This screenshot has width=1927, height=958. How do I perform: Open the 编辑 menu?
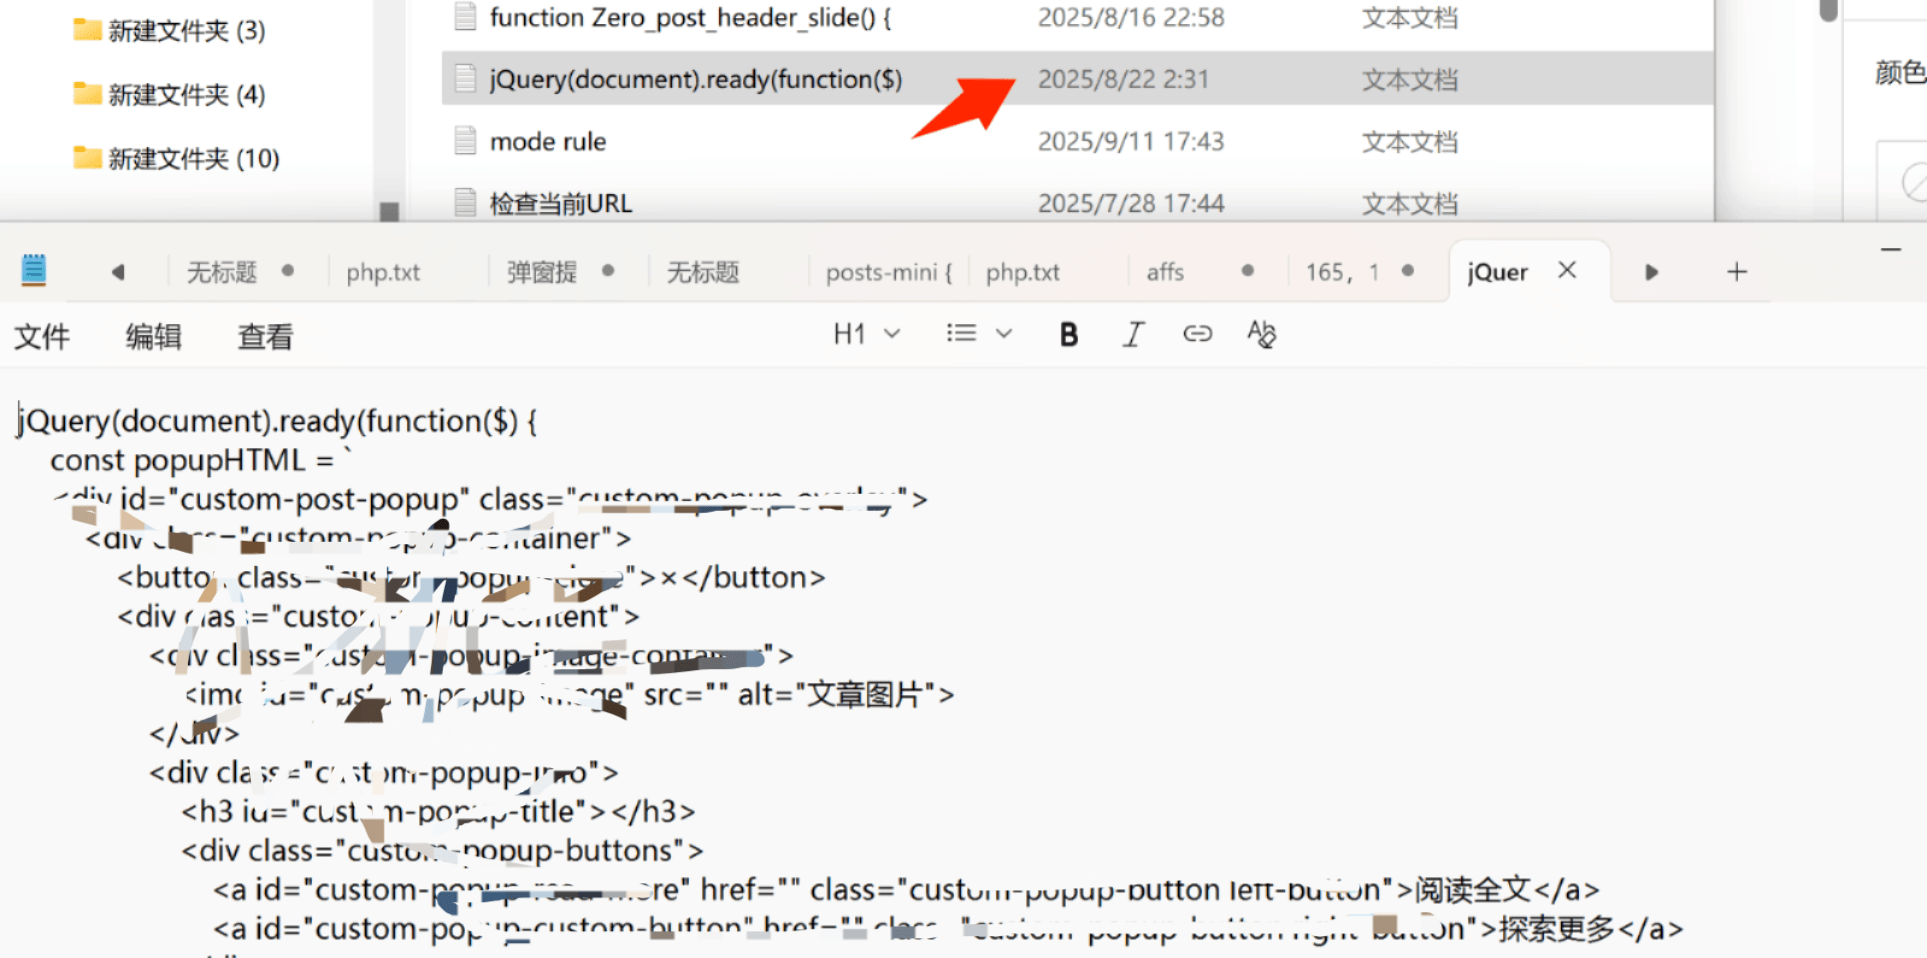[x=153, y=337]
